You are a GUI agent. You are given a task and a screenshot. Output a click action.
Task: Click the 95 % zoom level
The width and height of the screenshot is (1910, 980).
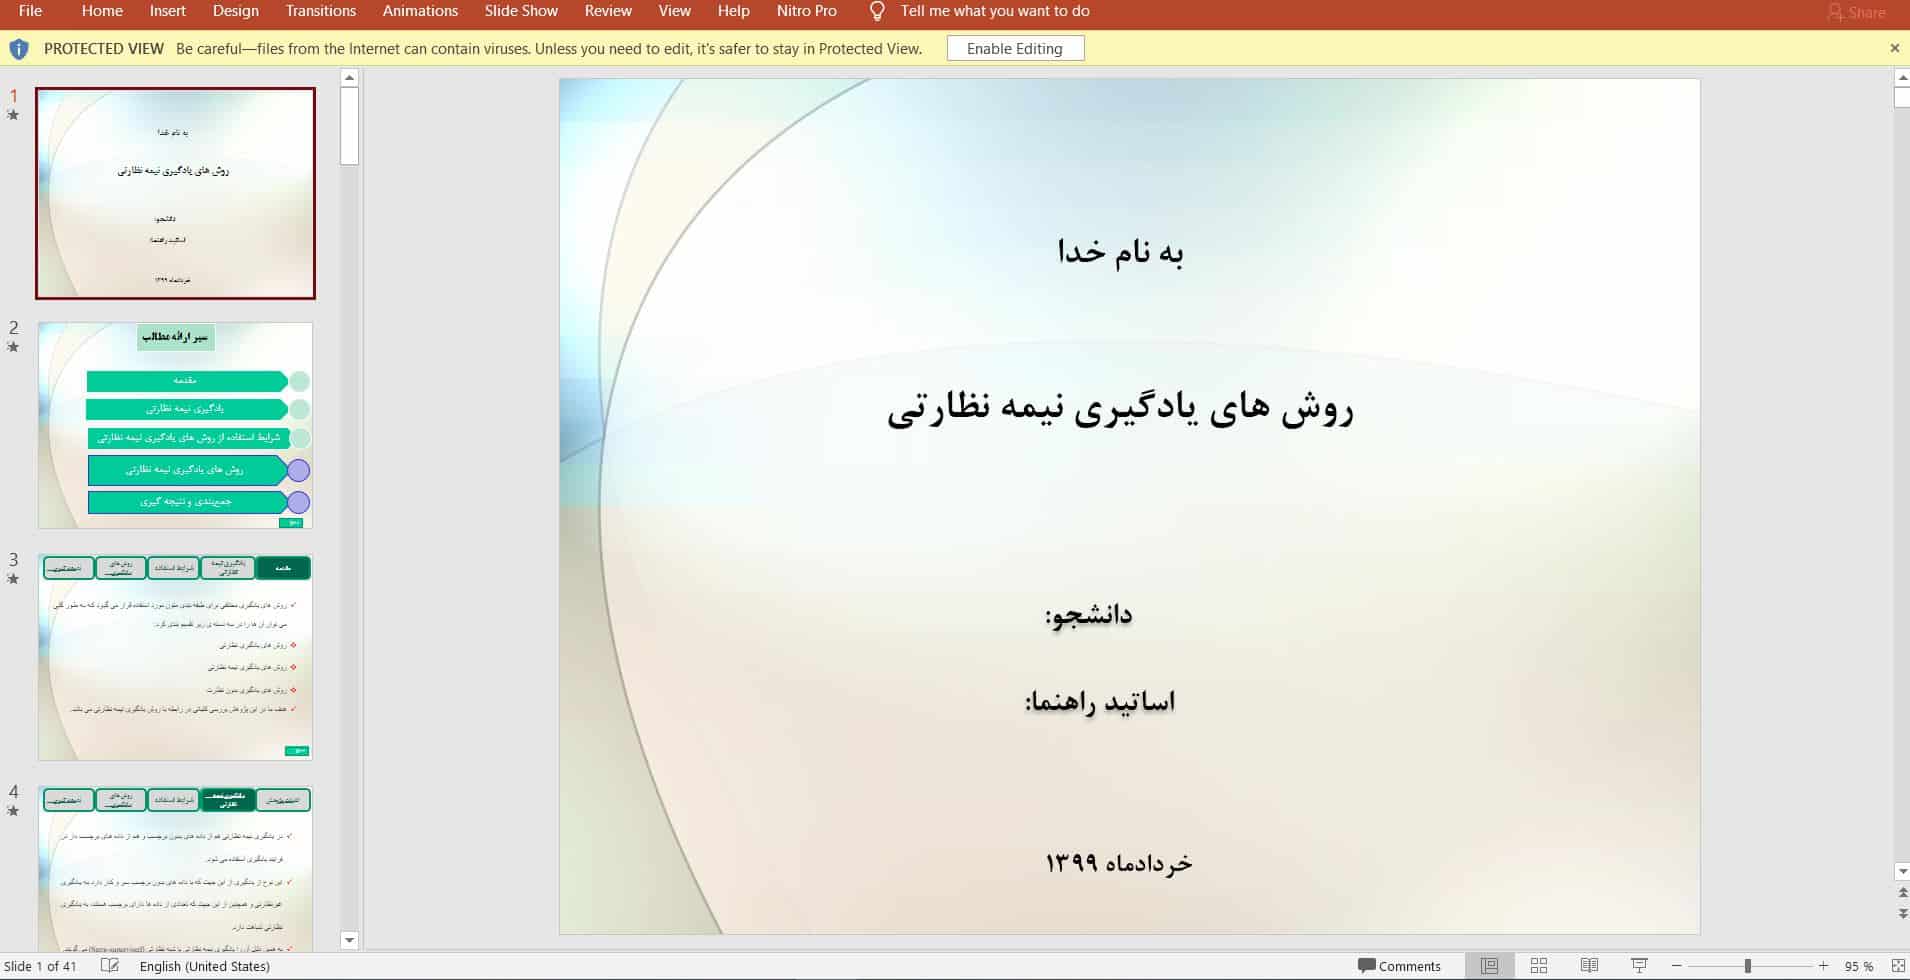pyautogui.click(x=1859, y=967)
